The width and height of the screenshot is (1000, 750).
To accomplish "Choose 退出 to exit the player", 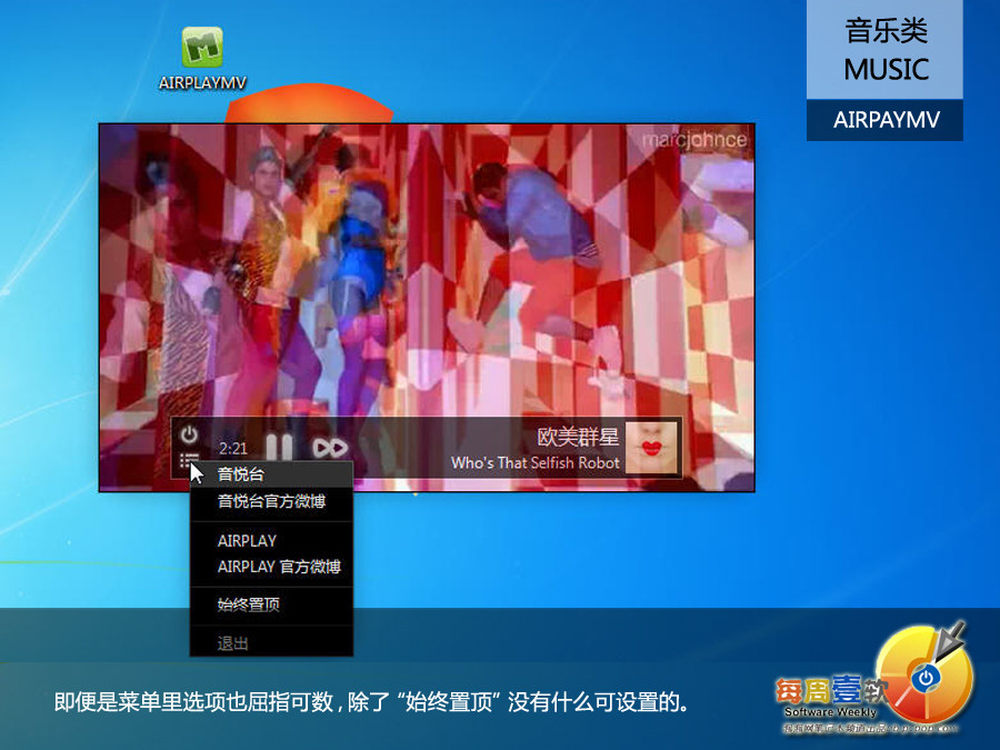I will pyautogui.click(x=272, y=643).
